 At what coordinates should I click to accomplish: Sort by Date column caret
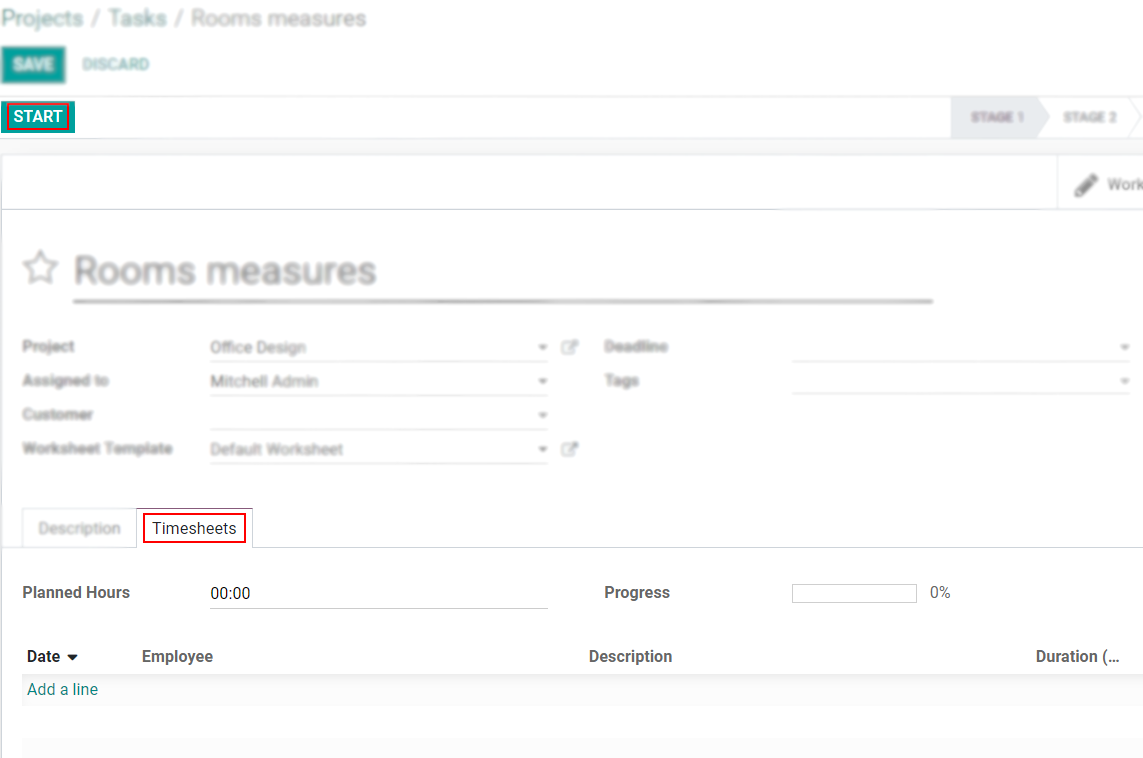click(72, 657)
